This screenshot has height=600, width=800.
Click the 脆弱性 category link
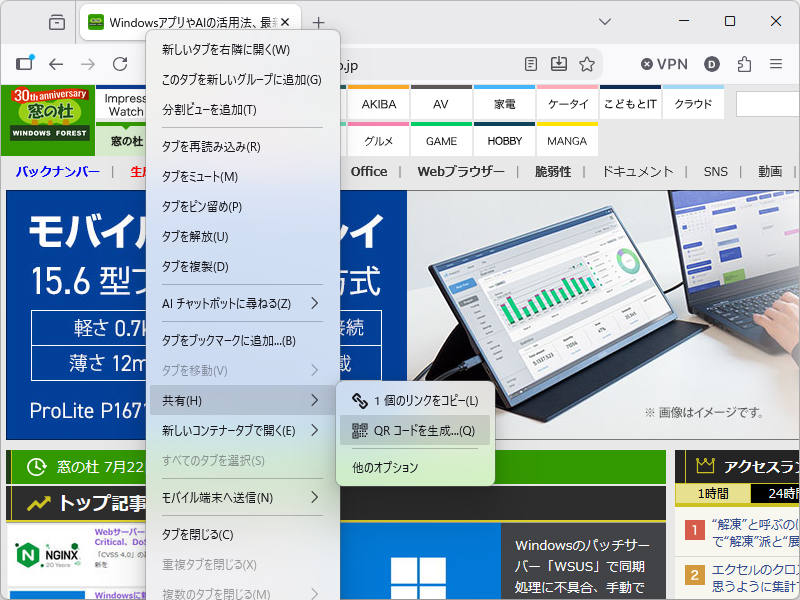point(553,171)
